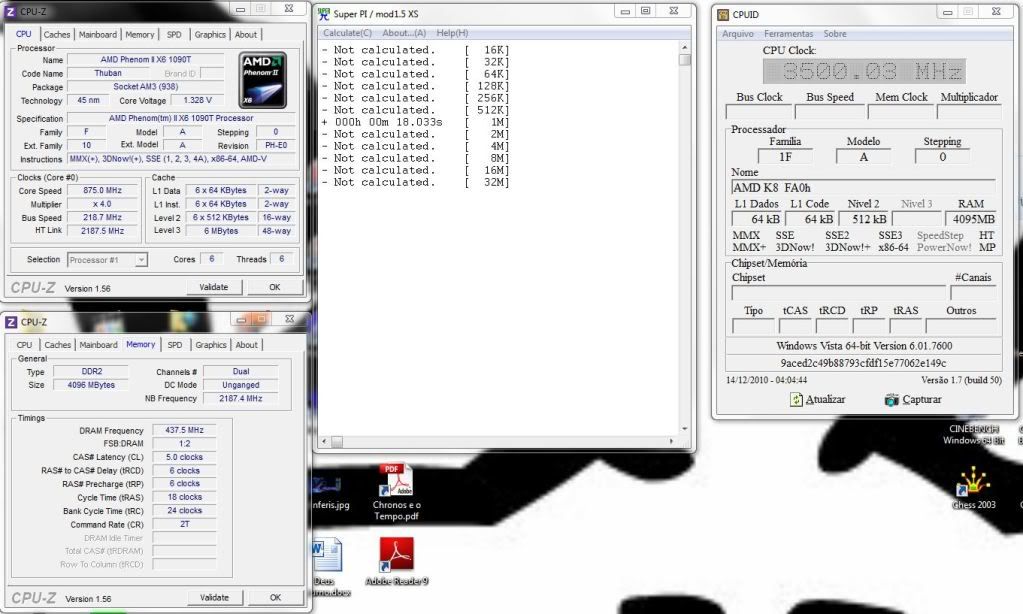Click Validate in the memory CPU-Z window

[214, 598]
